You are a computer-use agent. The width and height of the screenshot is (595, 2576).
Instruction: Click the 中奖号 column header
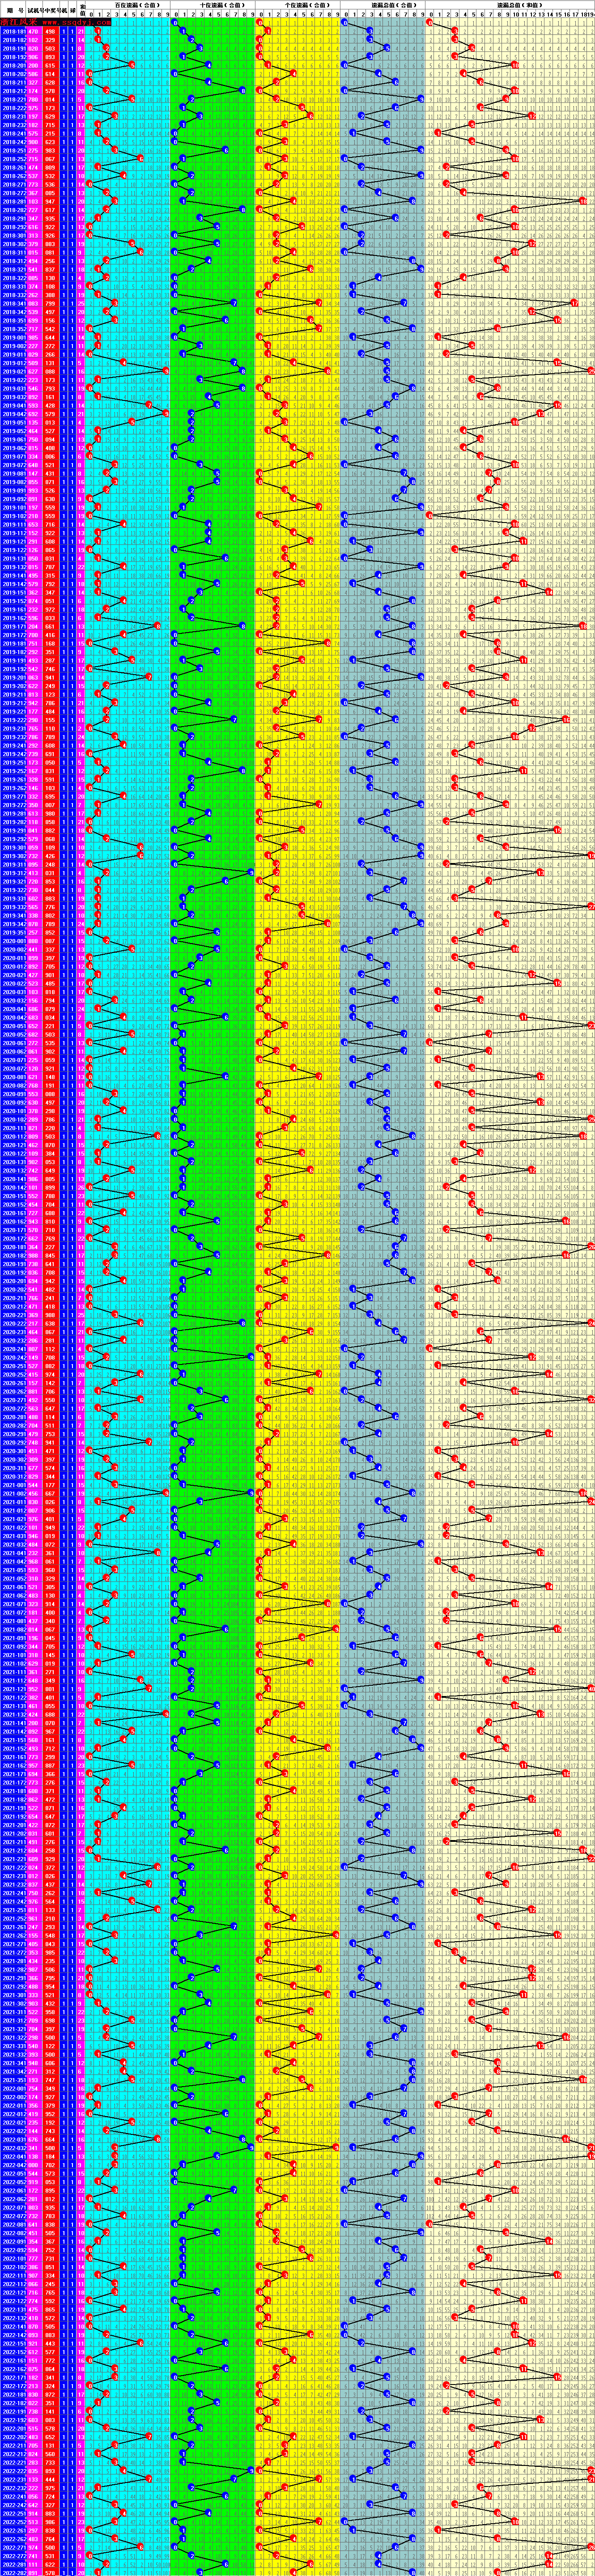coord(53,10)
